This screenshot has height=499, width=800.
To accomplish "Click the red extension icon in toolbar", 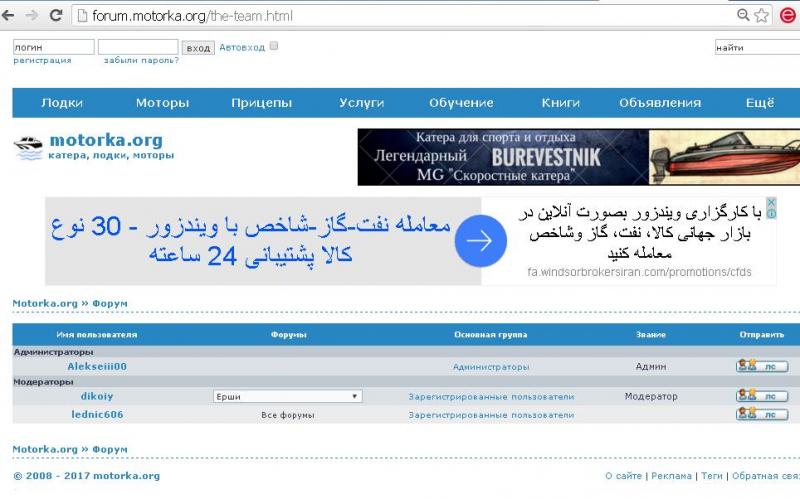I will 788,16.
